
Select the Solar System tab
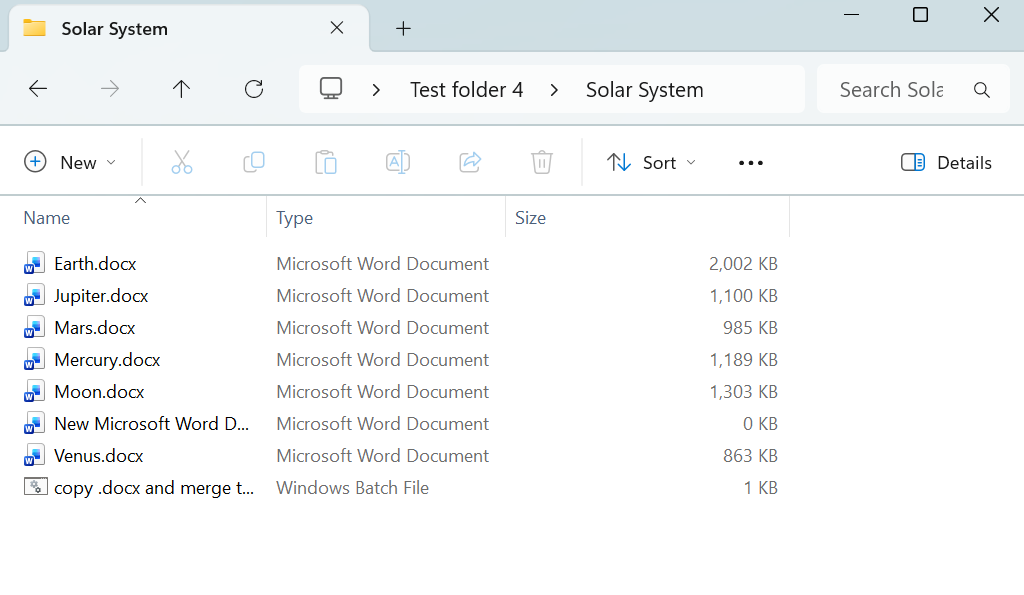tap(170, 28)
